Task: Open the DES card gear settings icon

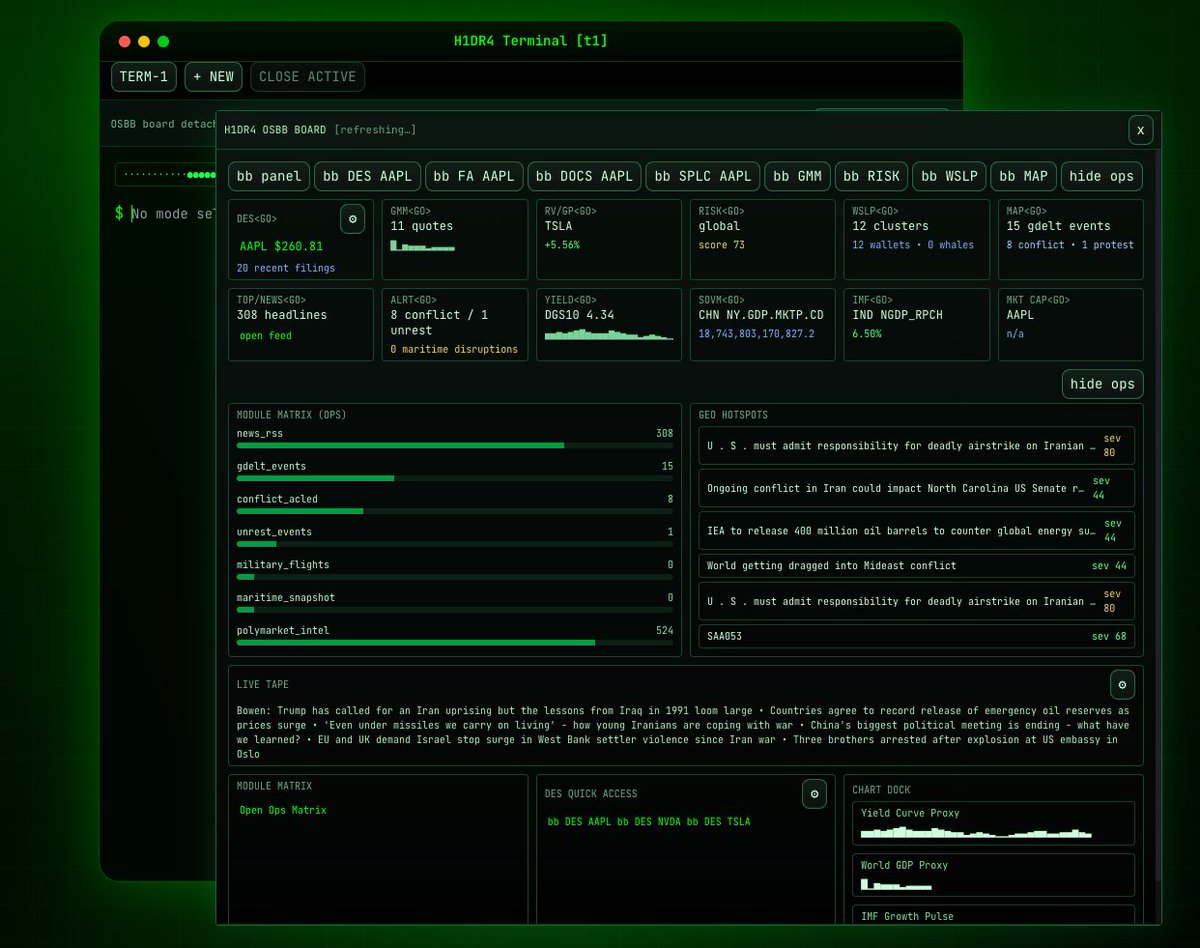Action: (352, 218)
